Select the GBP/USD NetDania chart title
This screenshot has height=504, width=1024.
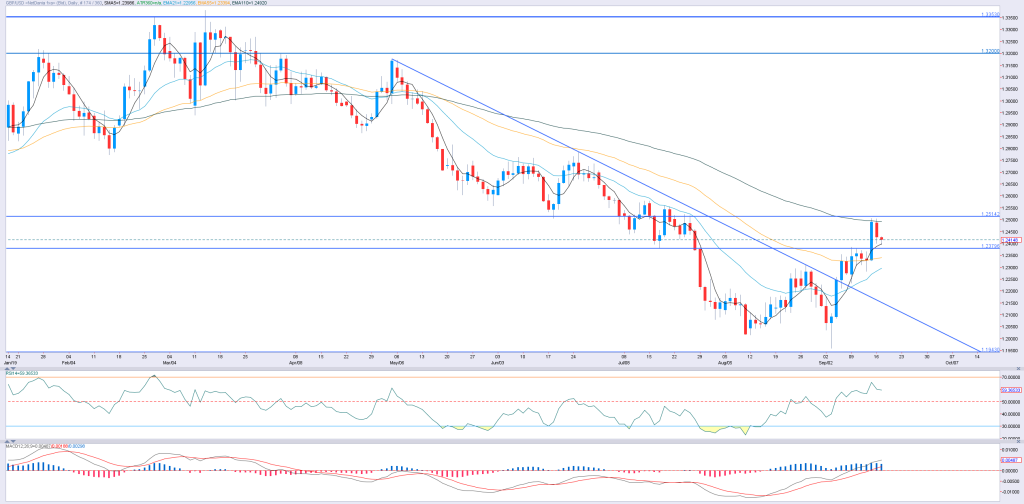pyautogui.click(x=54, y=3)
